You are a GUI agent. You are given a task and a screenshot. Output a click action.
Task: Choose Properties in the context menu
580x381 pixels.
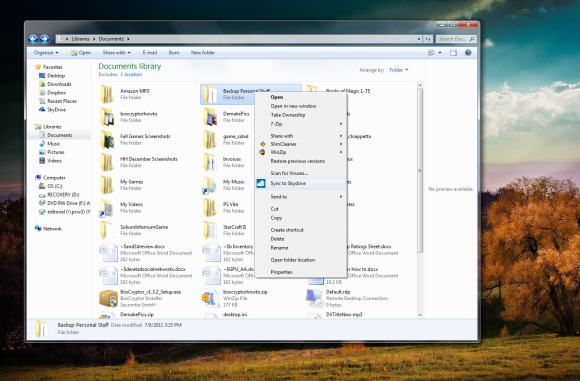coord(301,272)
